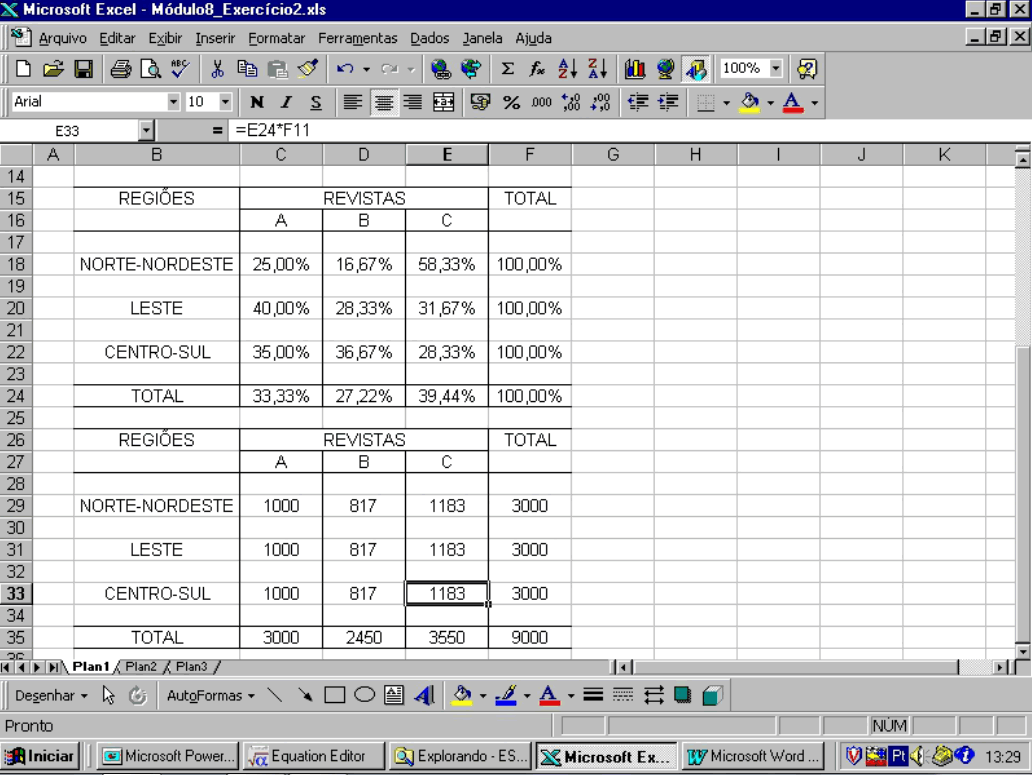Click the AutoSum sigma icon

tap(508, 69)
